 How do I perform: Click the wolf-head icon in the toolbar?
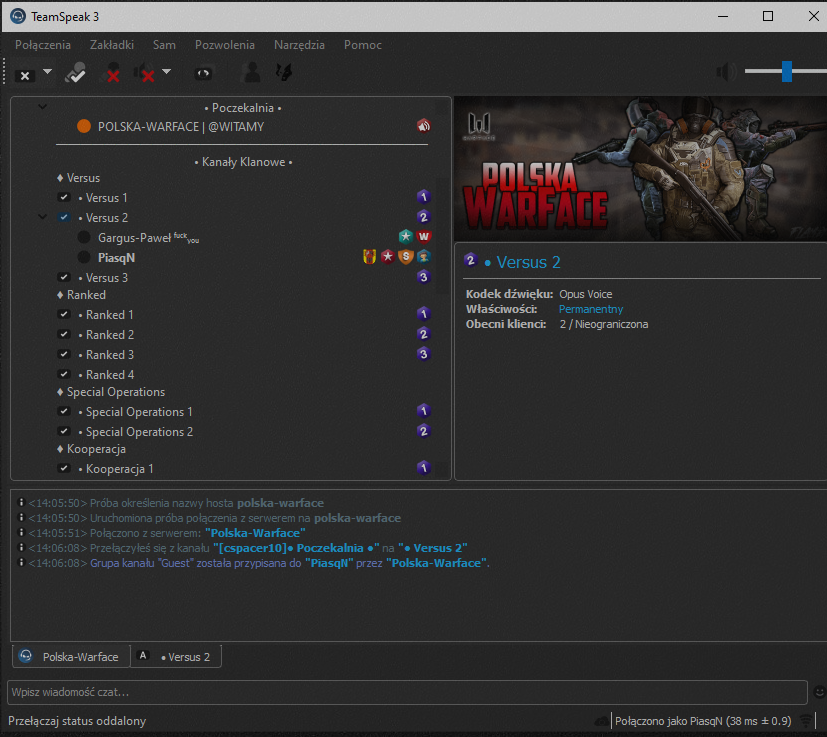[284, 72]
